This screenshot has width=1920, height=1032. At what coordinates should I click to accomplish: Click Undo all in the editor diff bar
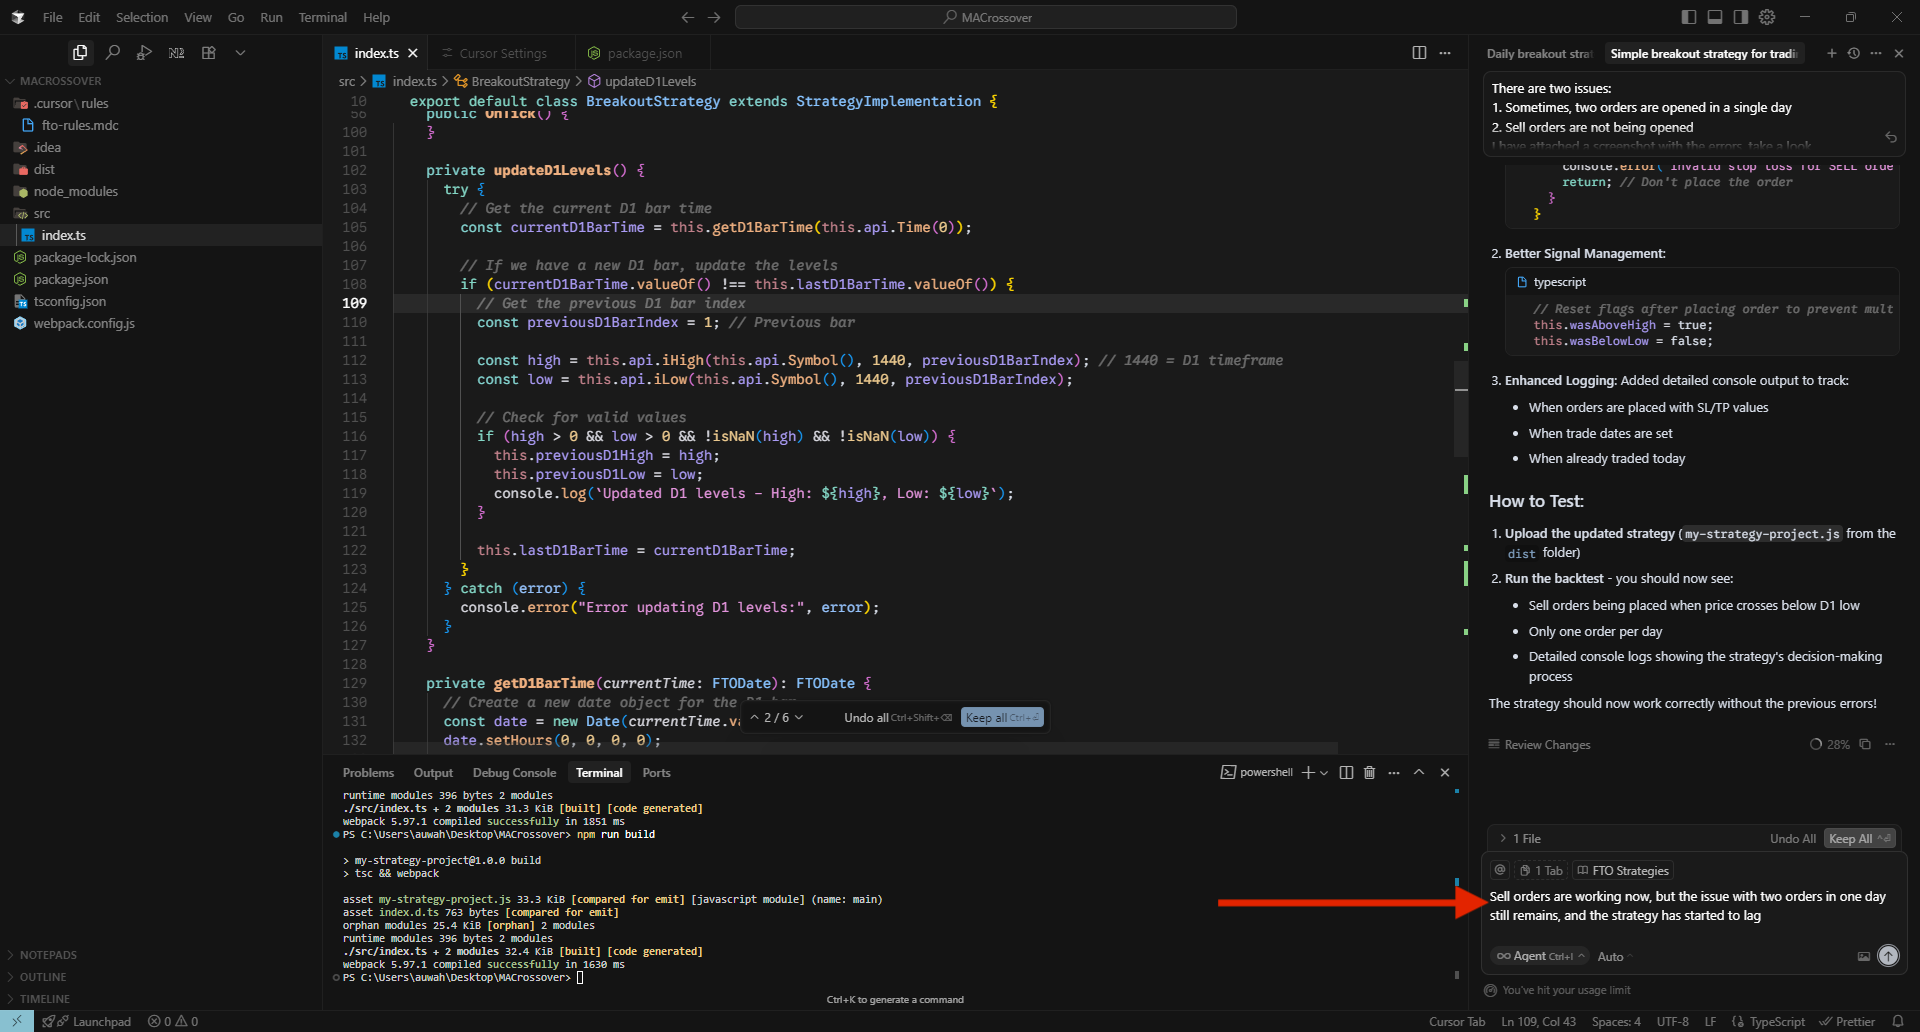pos(866,718)
